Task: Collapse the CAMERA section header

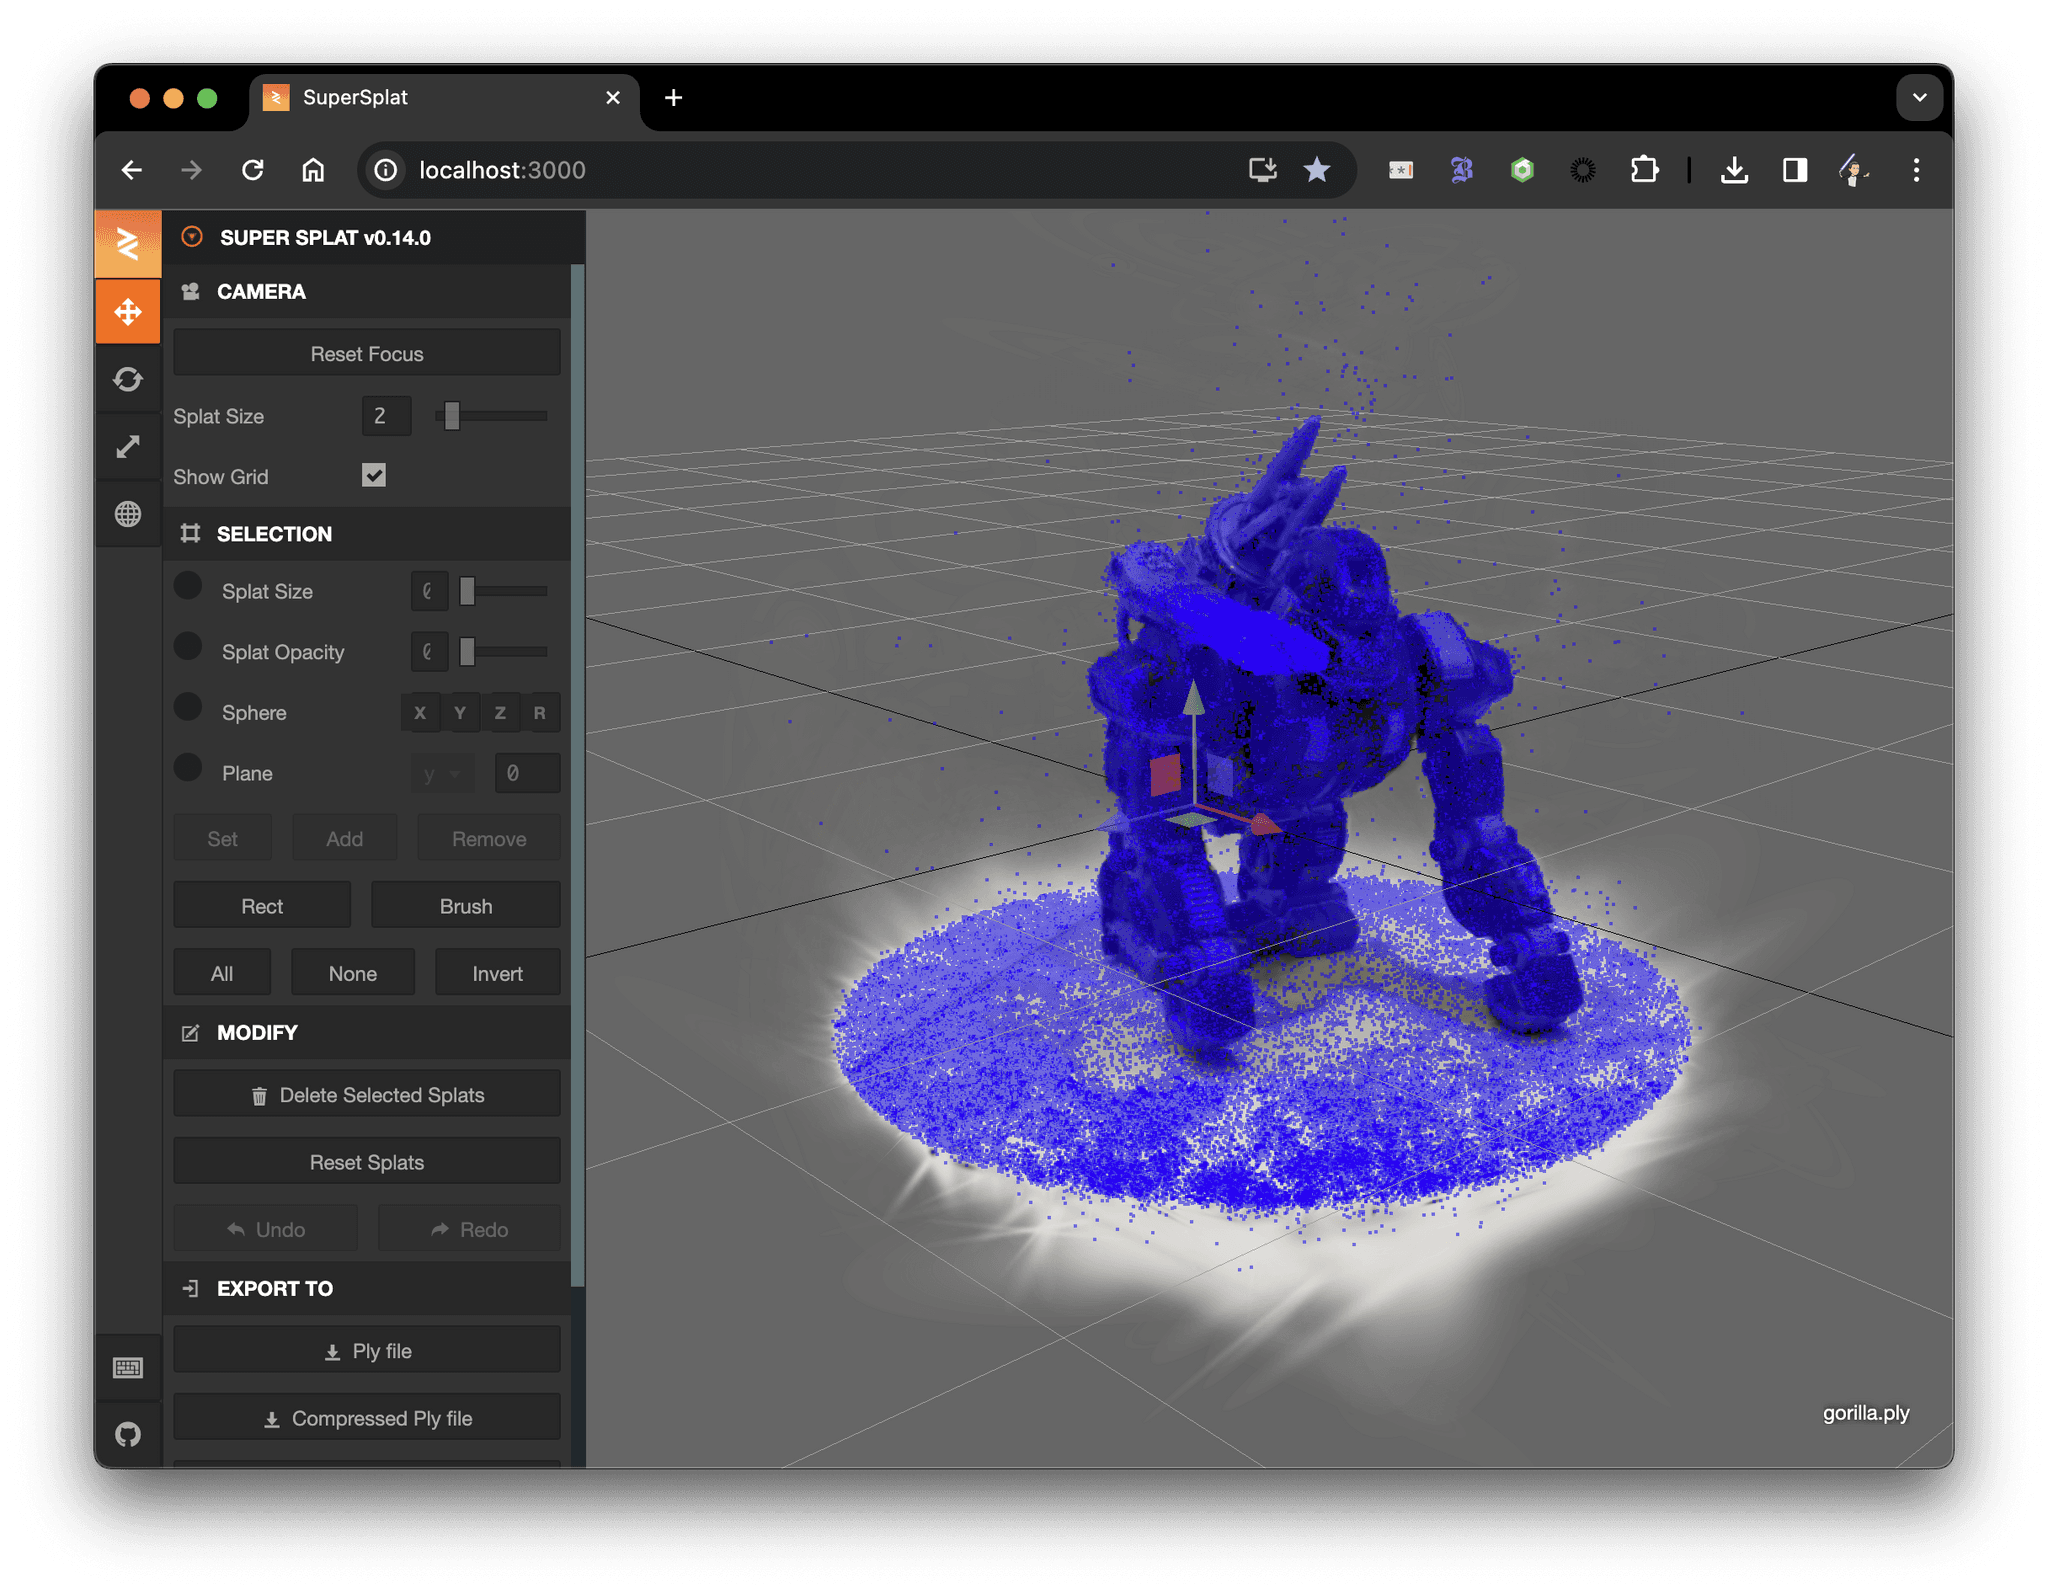Action: click(x=367, y=292)
